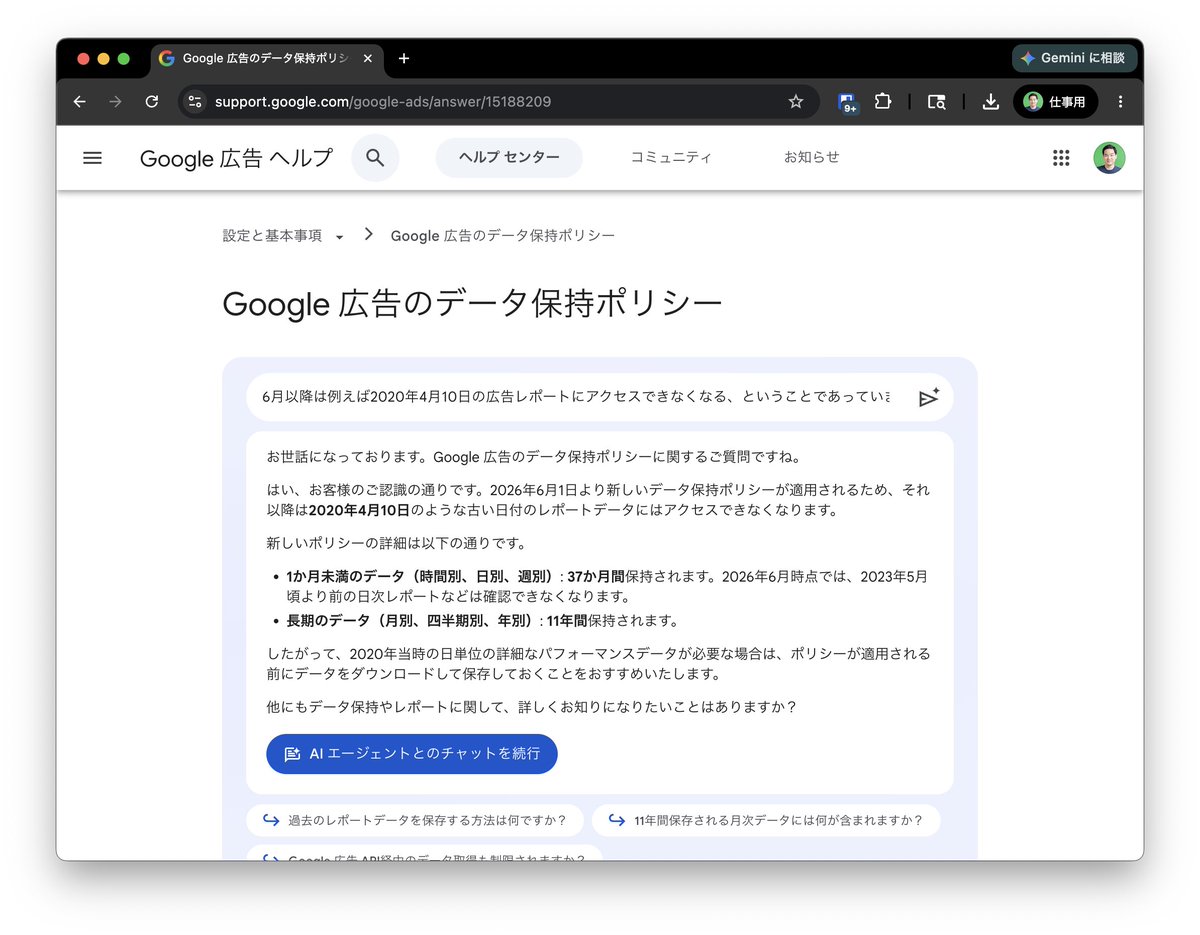
Task: Open site information icon in the address bar
Action: tap(196, 101)
